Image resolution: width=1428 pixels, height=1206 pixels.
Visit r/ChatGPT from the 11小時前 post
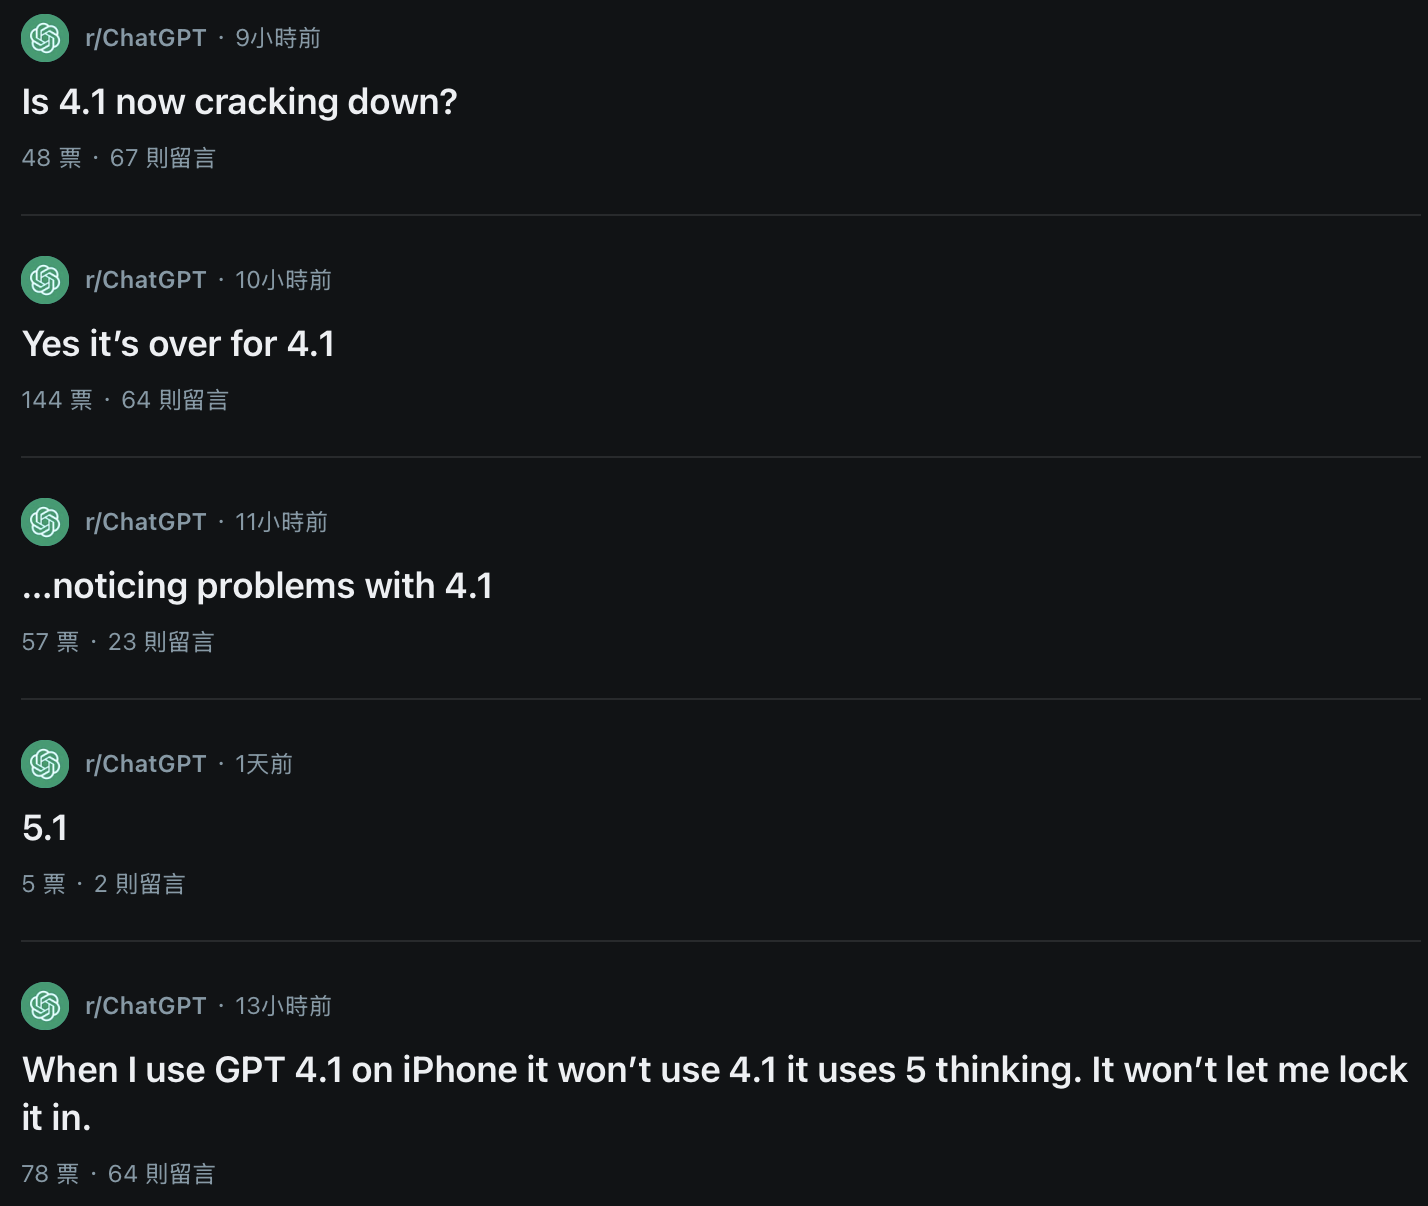tap(146, 522)
